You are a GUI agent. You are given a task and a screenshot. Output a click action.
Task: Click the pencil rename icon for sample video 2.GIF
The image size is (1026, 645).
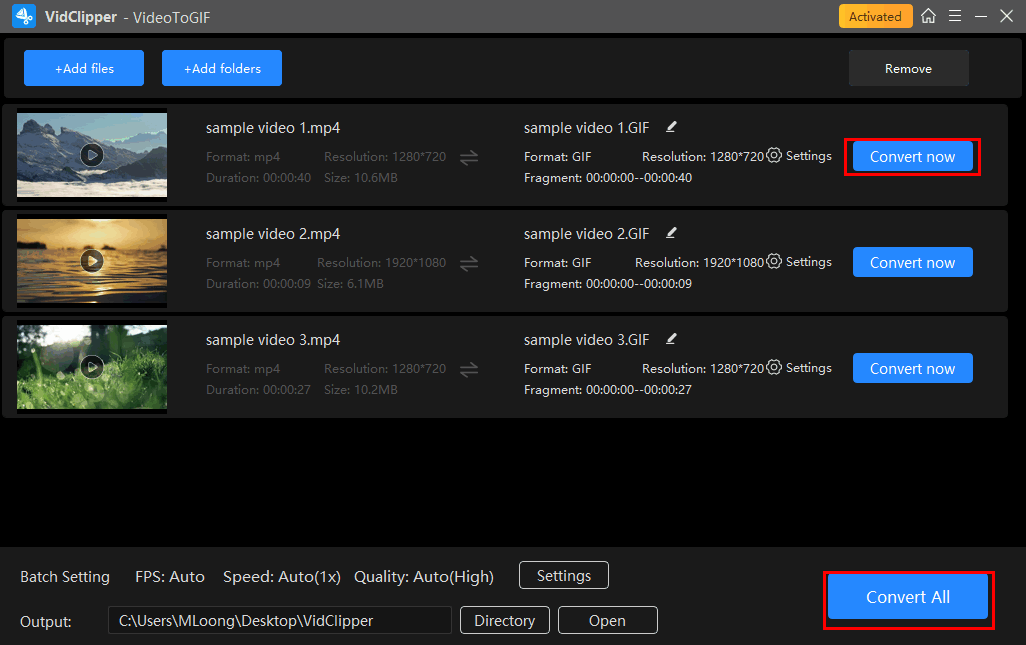tap(671, 233)
